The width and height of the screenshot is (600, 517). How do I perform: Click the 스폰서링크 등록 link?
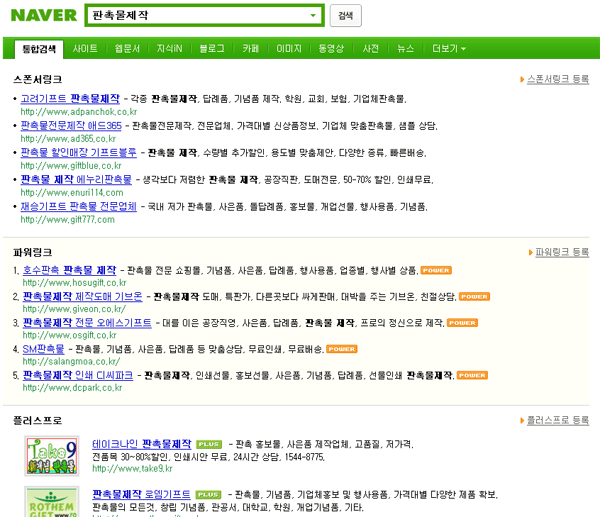[x=558, y=79]
